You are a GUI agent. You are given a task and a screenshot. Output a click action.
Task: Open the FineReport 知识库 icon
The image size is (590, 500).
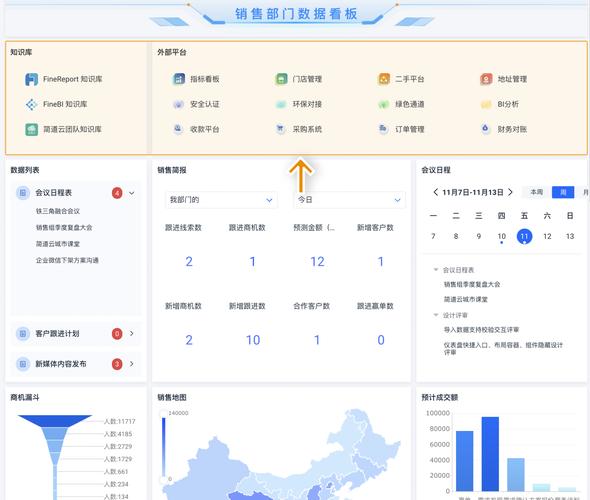[31, 79]
